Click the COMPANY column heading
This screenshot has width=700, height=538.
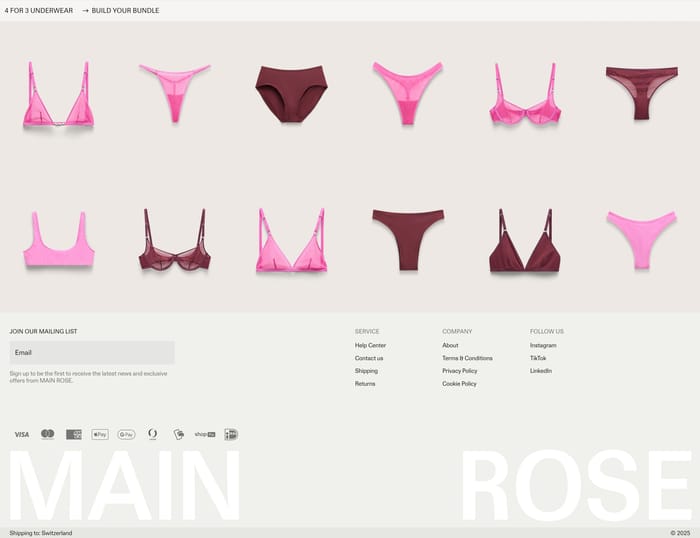(457, 331)
